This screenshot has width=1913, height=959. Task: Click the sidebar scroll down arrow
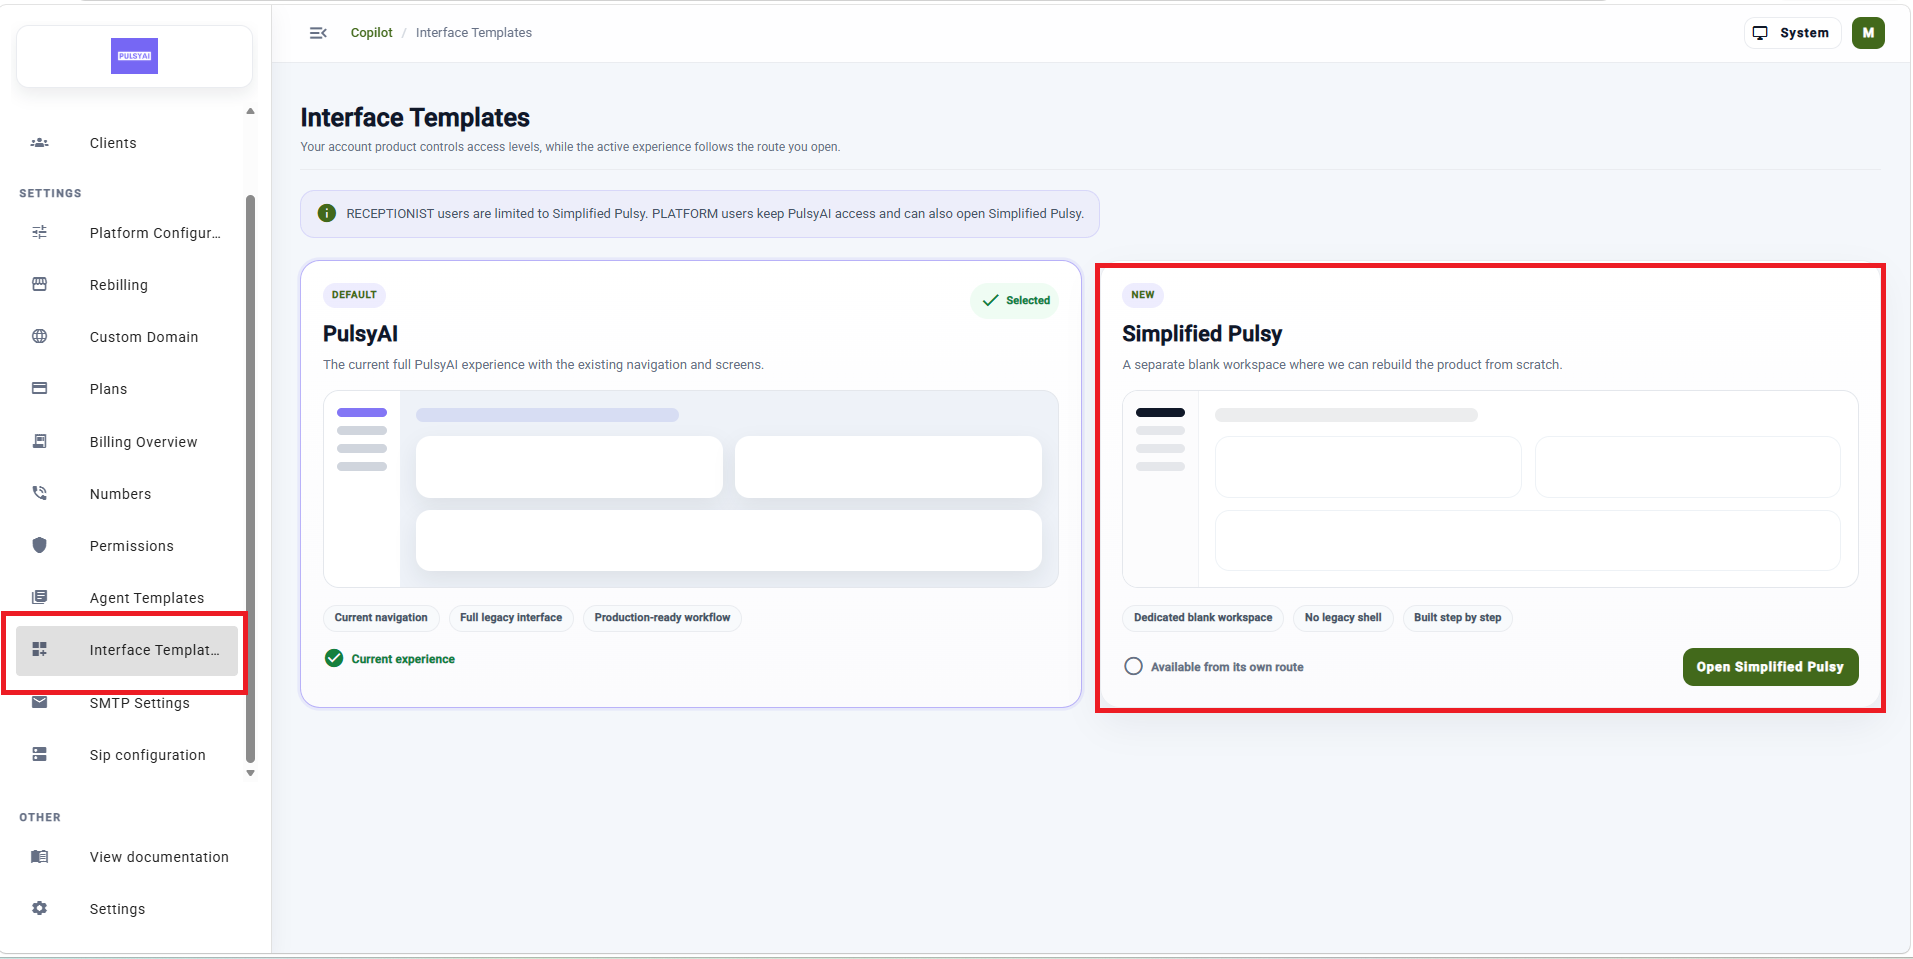[250, 773]
